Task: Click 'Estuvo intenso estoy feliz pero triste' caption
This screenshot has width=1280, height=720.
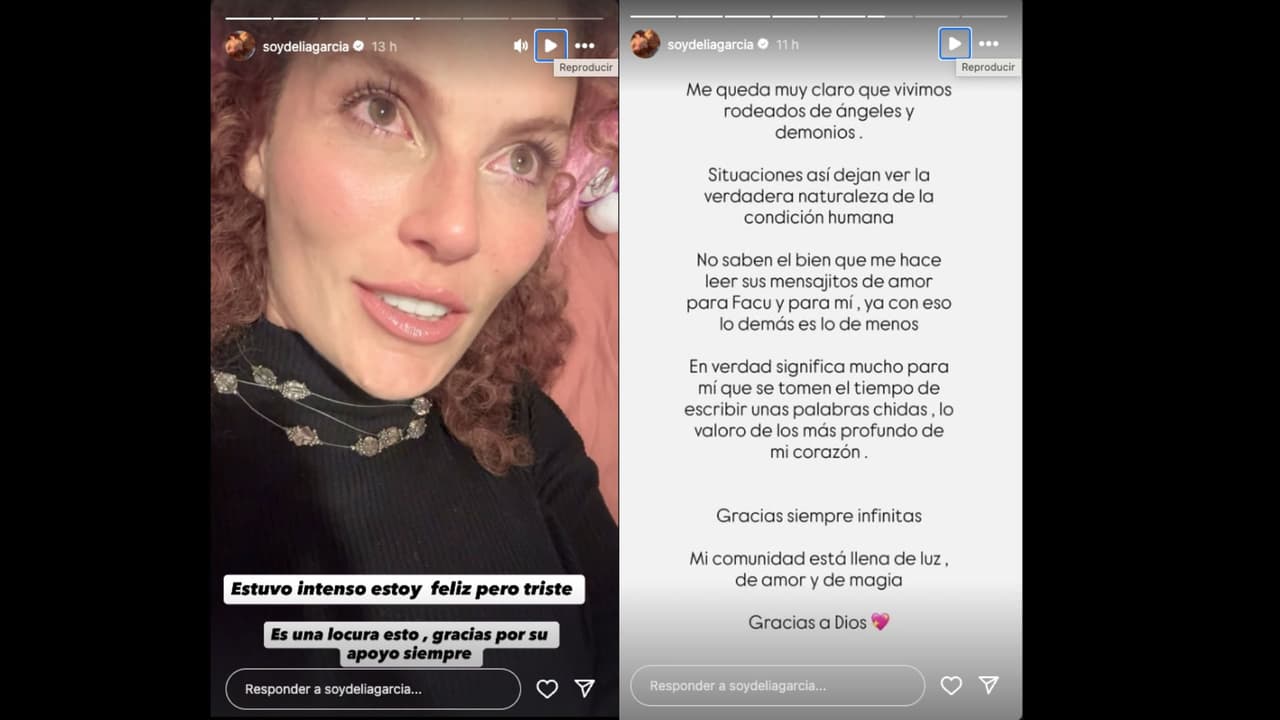Action: click(402, 589)
